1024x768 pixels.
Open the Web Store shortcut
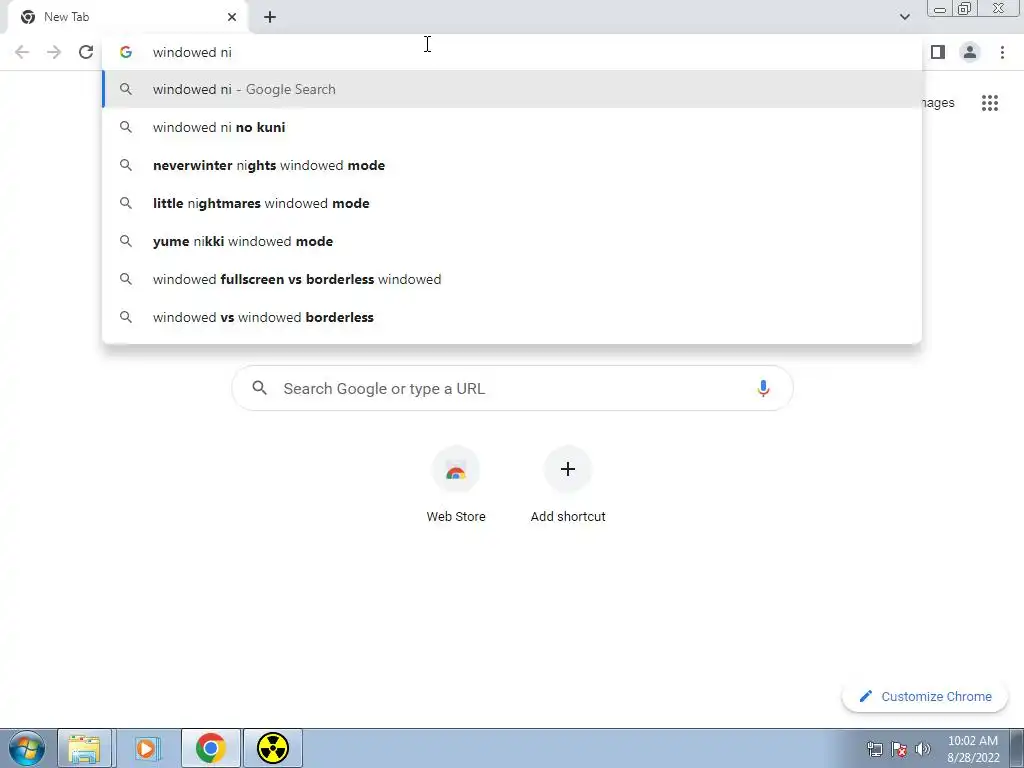tap(456, 486)
